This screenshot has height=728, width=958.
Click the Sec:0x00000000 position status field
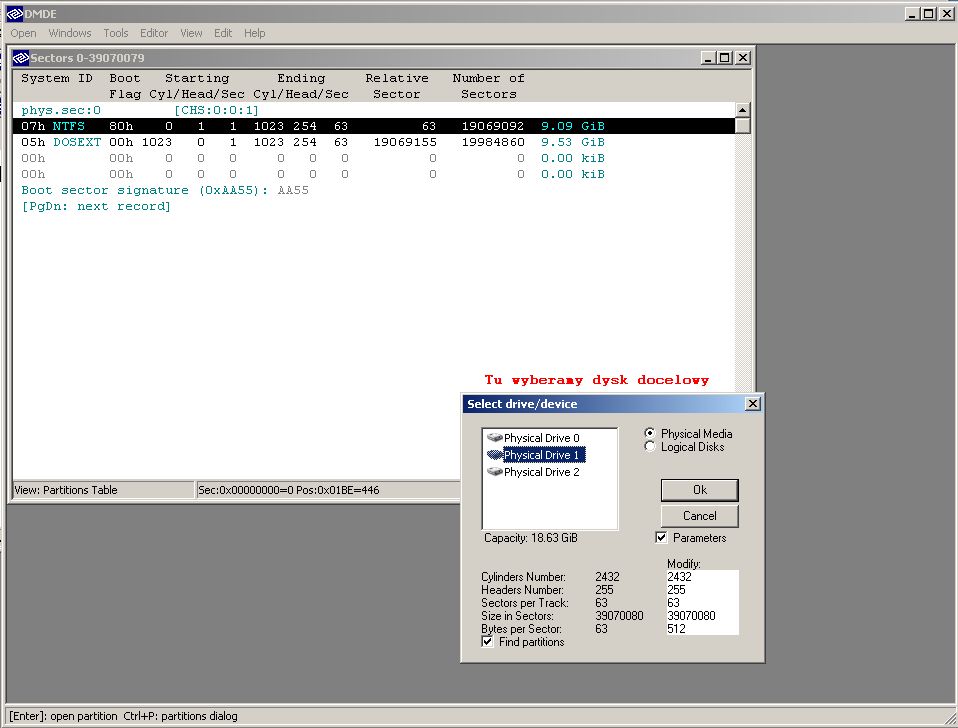328,490
